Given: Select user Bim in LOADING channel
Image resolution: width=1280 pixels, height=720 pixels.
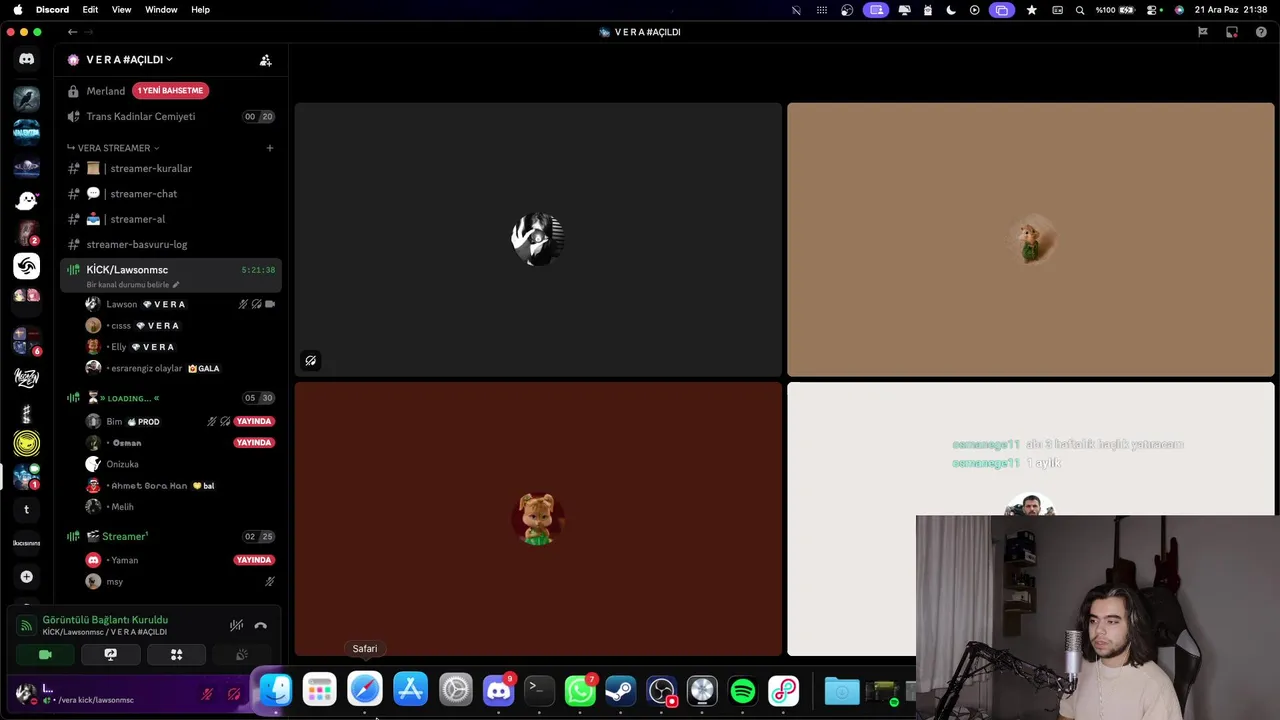Looking at the screenshot, I should 180,421.
